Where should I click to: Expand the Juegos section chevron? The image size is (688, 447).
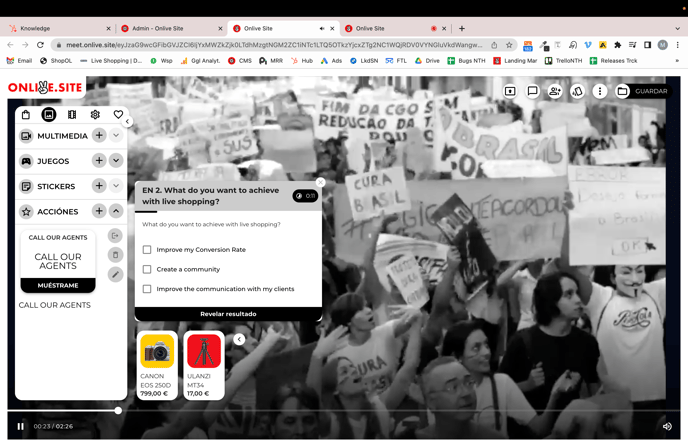116,161
